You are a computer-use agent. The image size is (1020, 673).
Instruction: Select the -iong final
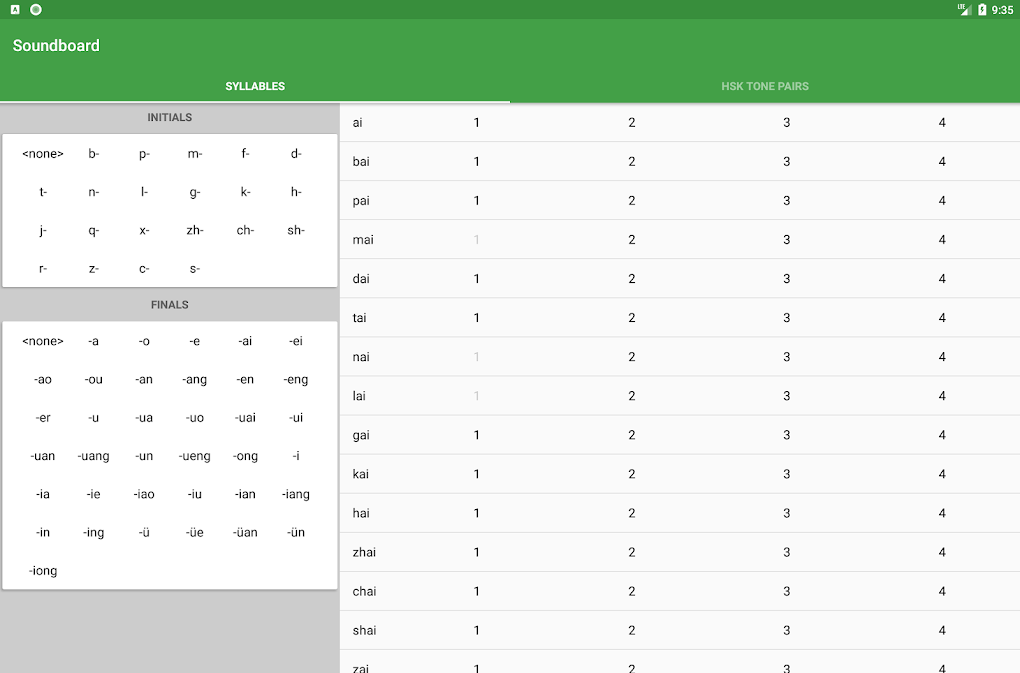42,570
